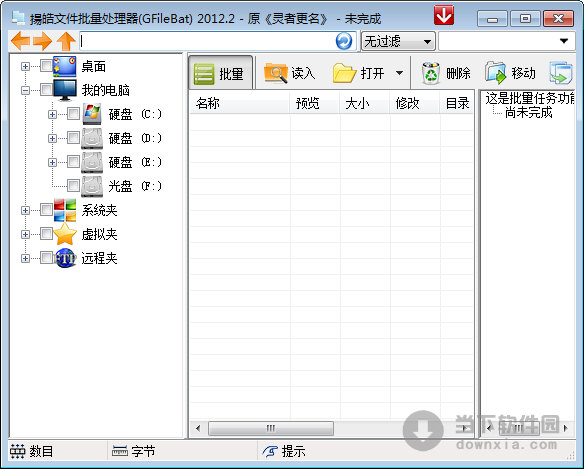Click the 读入 folder search icon
Screen dimensions: 584x469
pyautogui.click(x=276, y=73)
